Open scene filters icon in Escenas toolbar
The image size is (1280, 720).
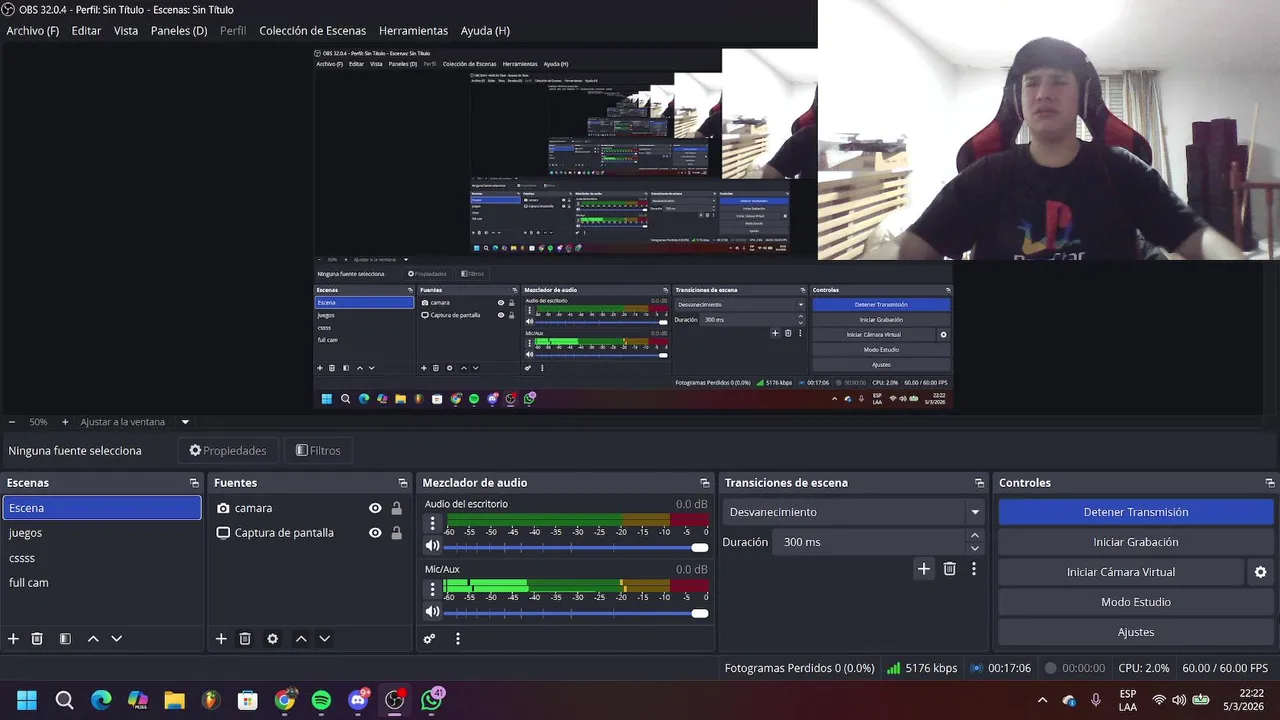(x=65, y=639)
